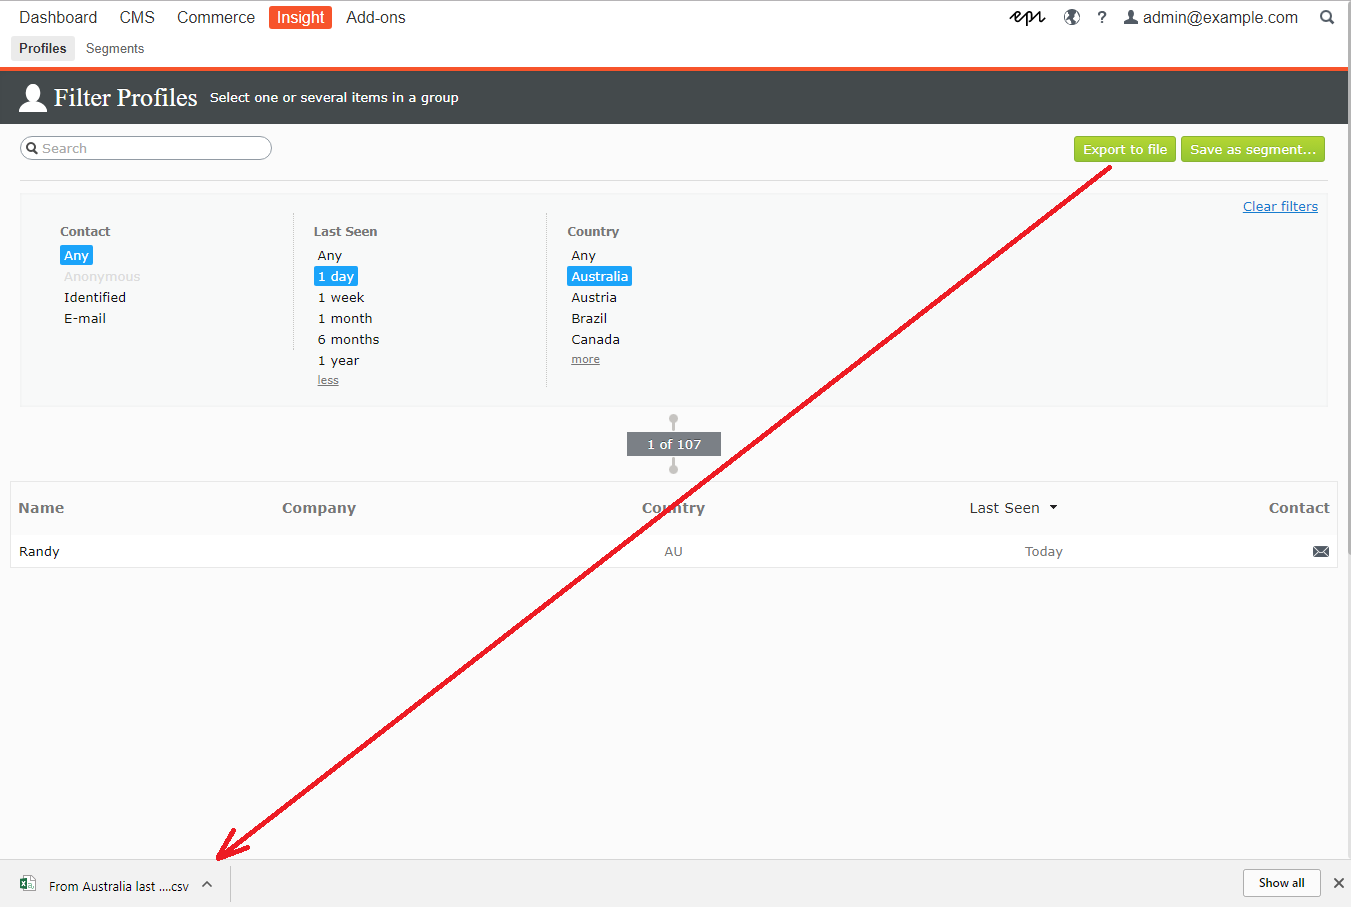
Task: Switch to Profiles tab
Action: pyautogui.click(x=43, y=48)
